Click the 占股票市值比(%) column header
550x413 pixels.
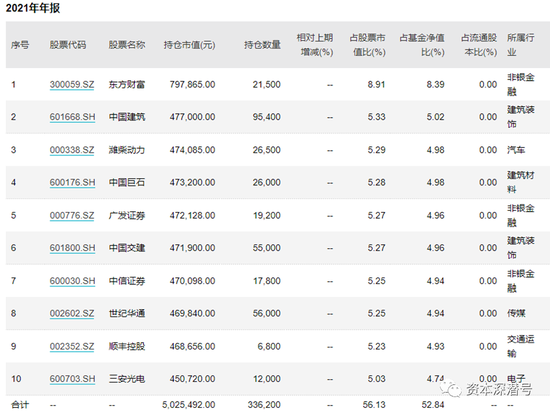[368, 45]
